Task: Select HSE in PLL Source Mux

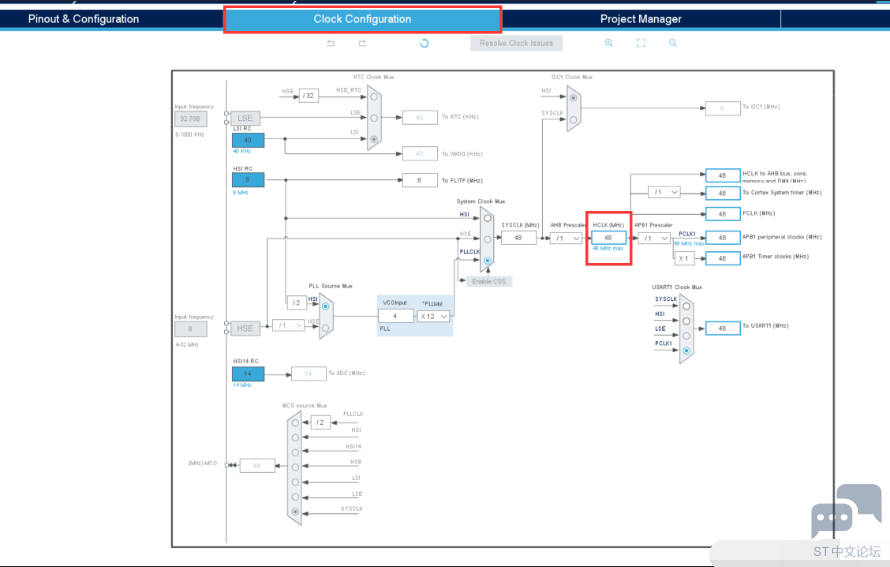Action: (x=325, y=328)
